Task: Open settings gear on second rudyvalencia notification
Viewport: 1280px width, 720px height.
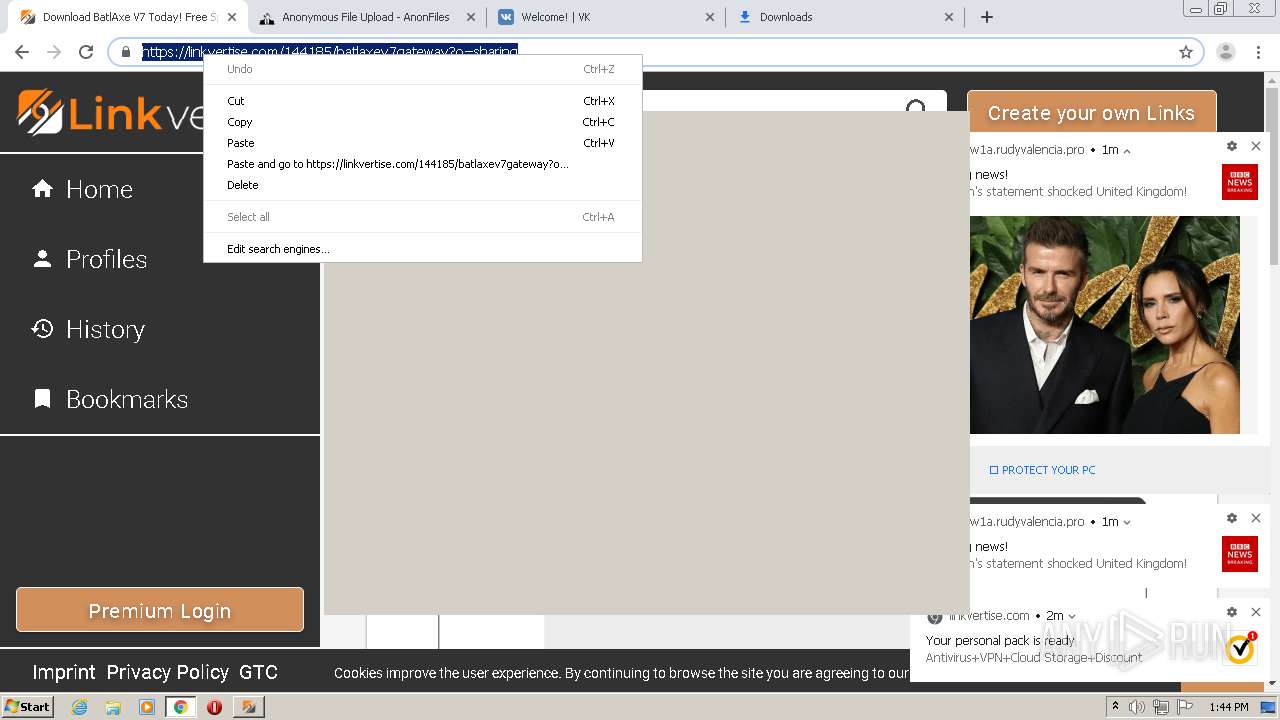Action: click(x=1232, y=518)
